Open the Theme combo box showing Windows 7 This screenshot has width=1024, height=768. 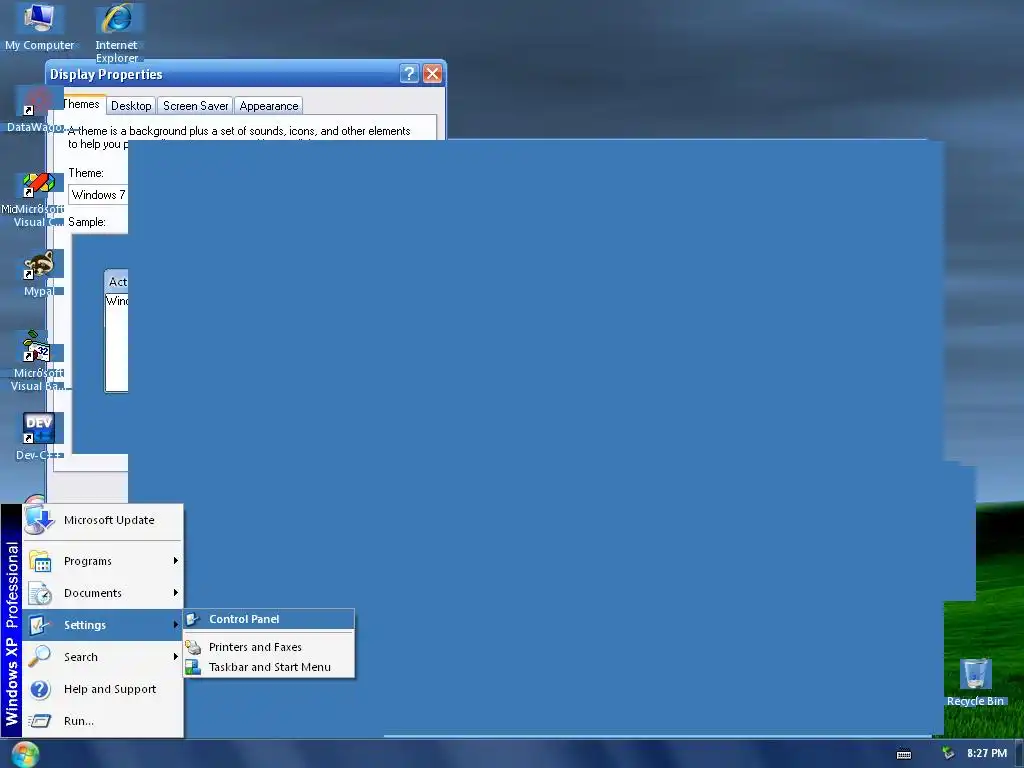[x=98, y=195]
